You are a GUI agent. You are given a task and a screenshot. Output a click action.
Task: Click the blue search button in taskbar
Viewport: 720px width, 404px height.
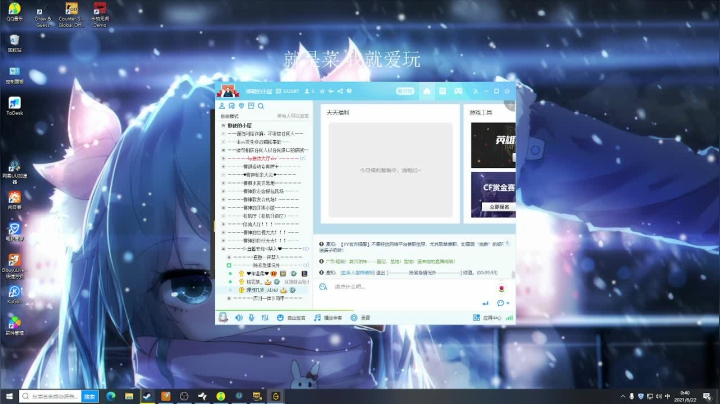coord(90,396)
